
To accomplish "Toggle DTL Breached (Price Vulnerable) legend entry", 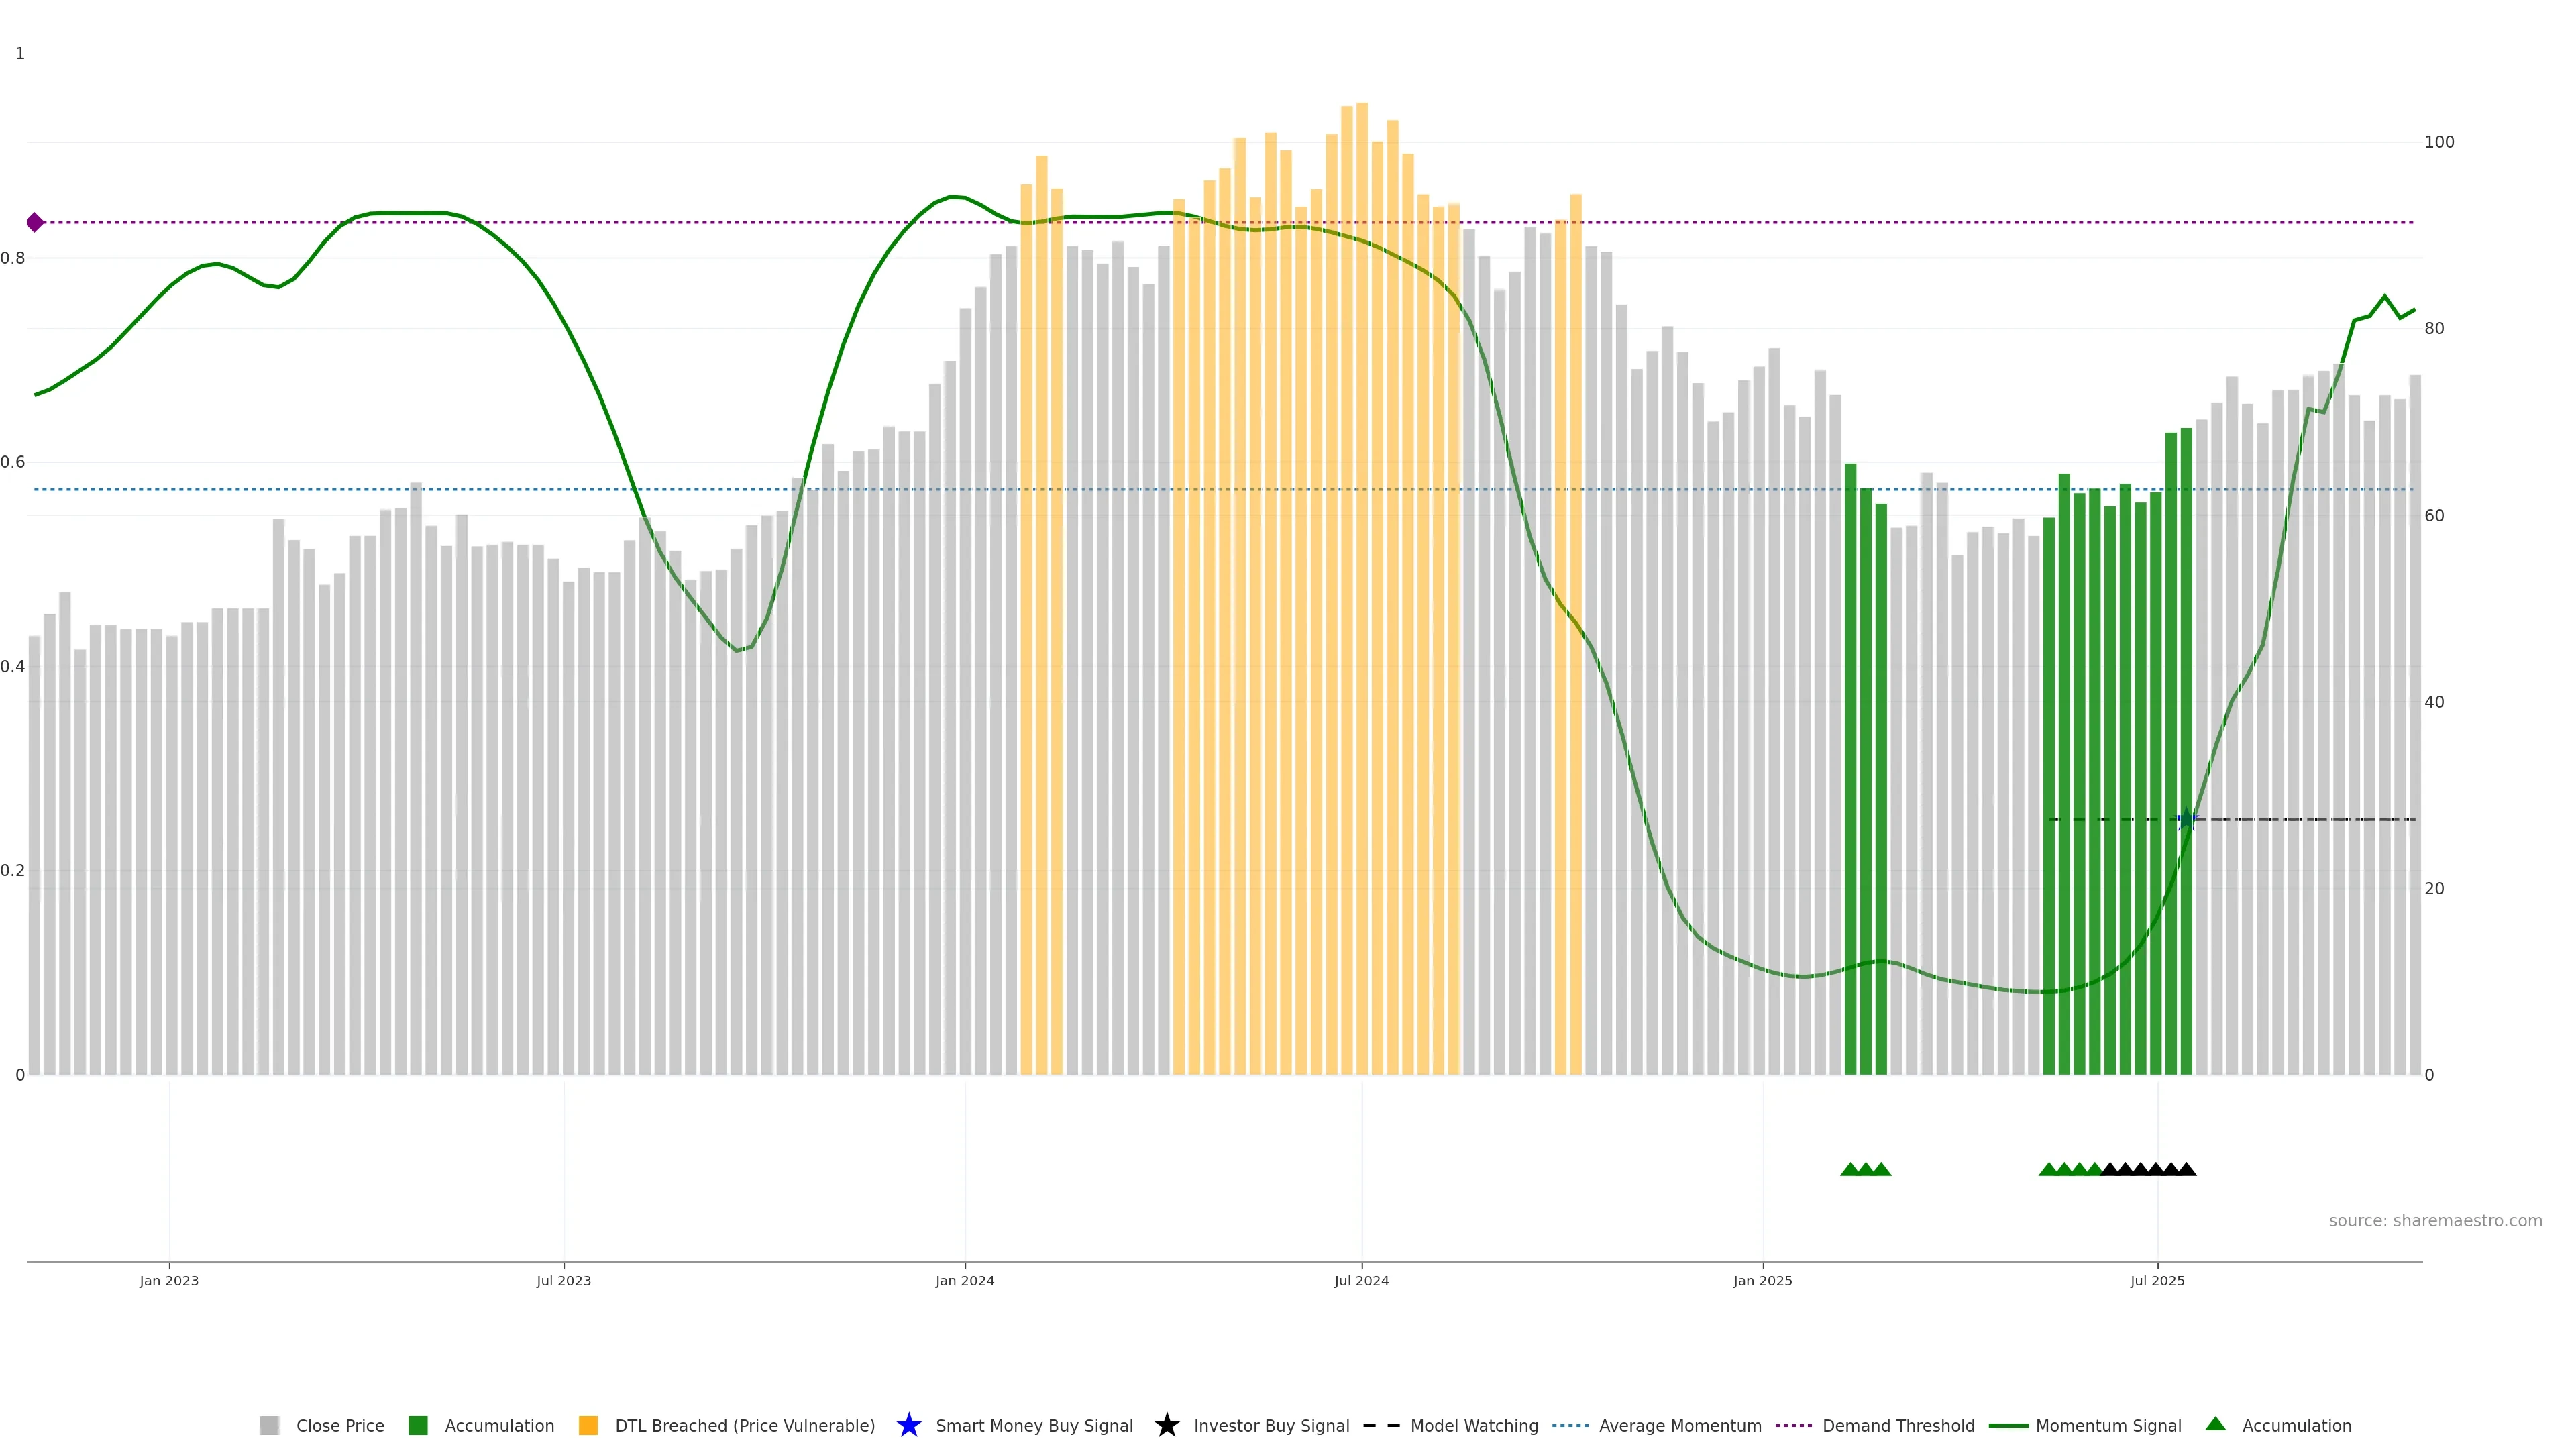I will [x=744, y=1426].
